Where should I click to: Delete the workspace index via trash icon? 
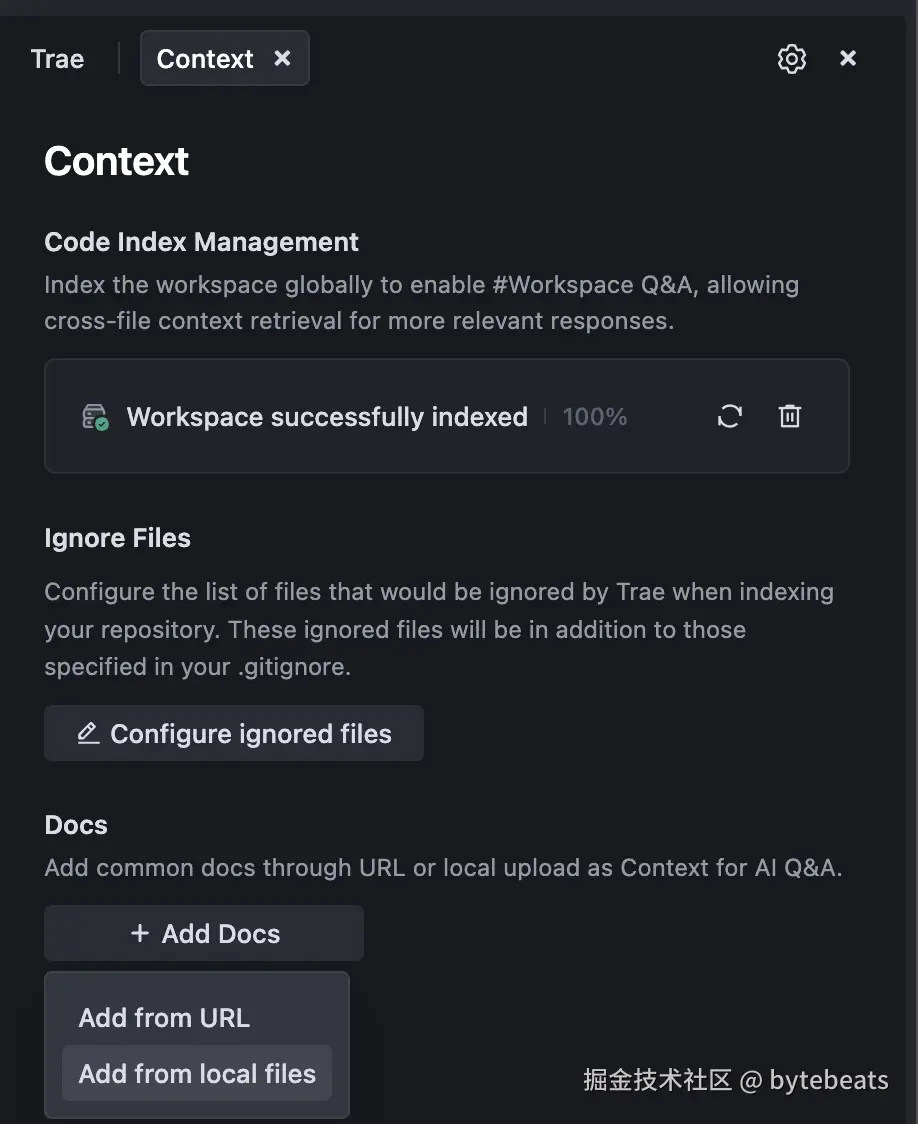[x=789, y=416]
